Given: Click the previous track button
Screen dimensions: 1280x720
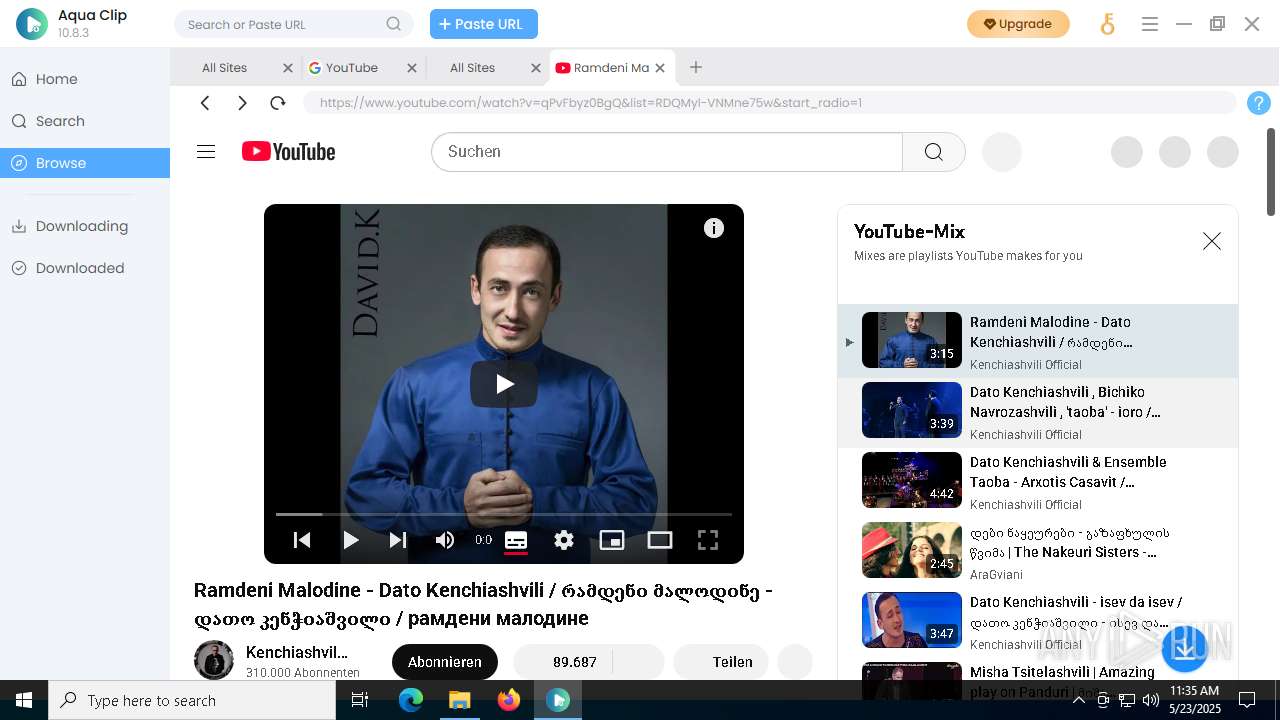Looking at the screenshot, I should pos(302,540).
